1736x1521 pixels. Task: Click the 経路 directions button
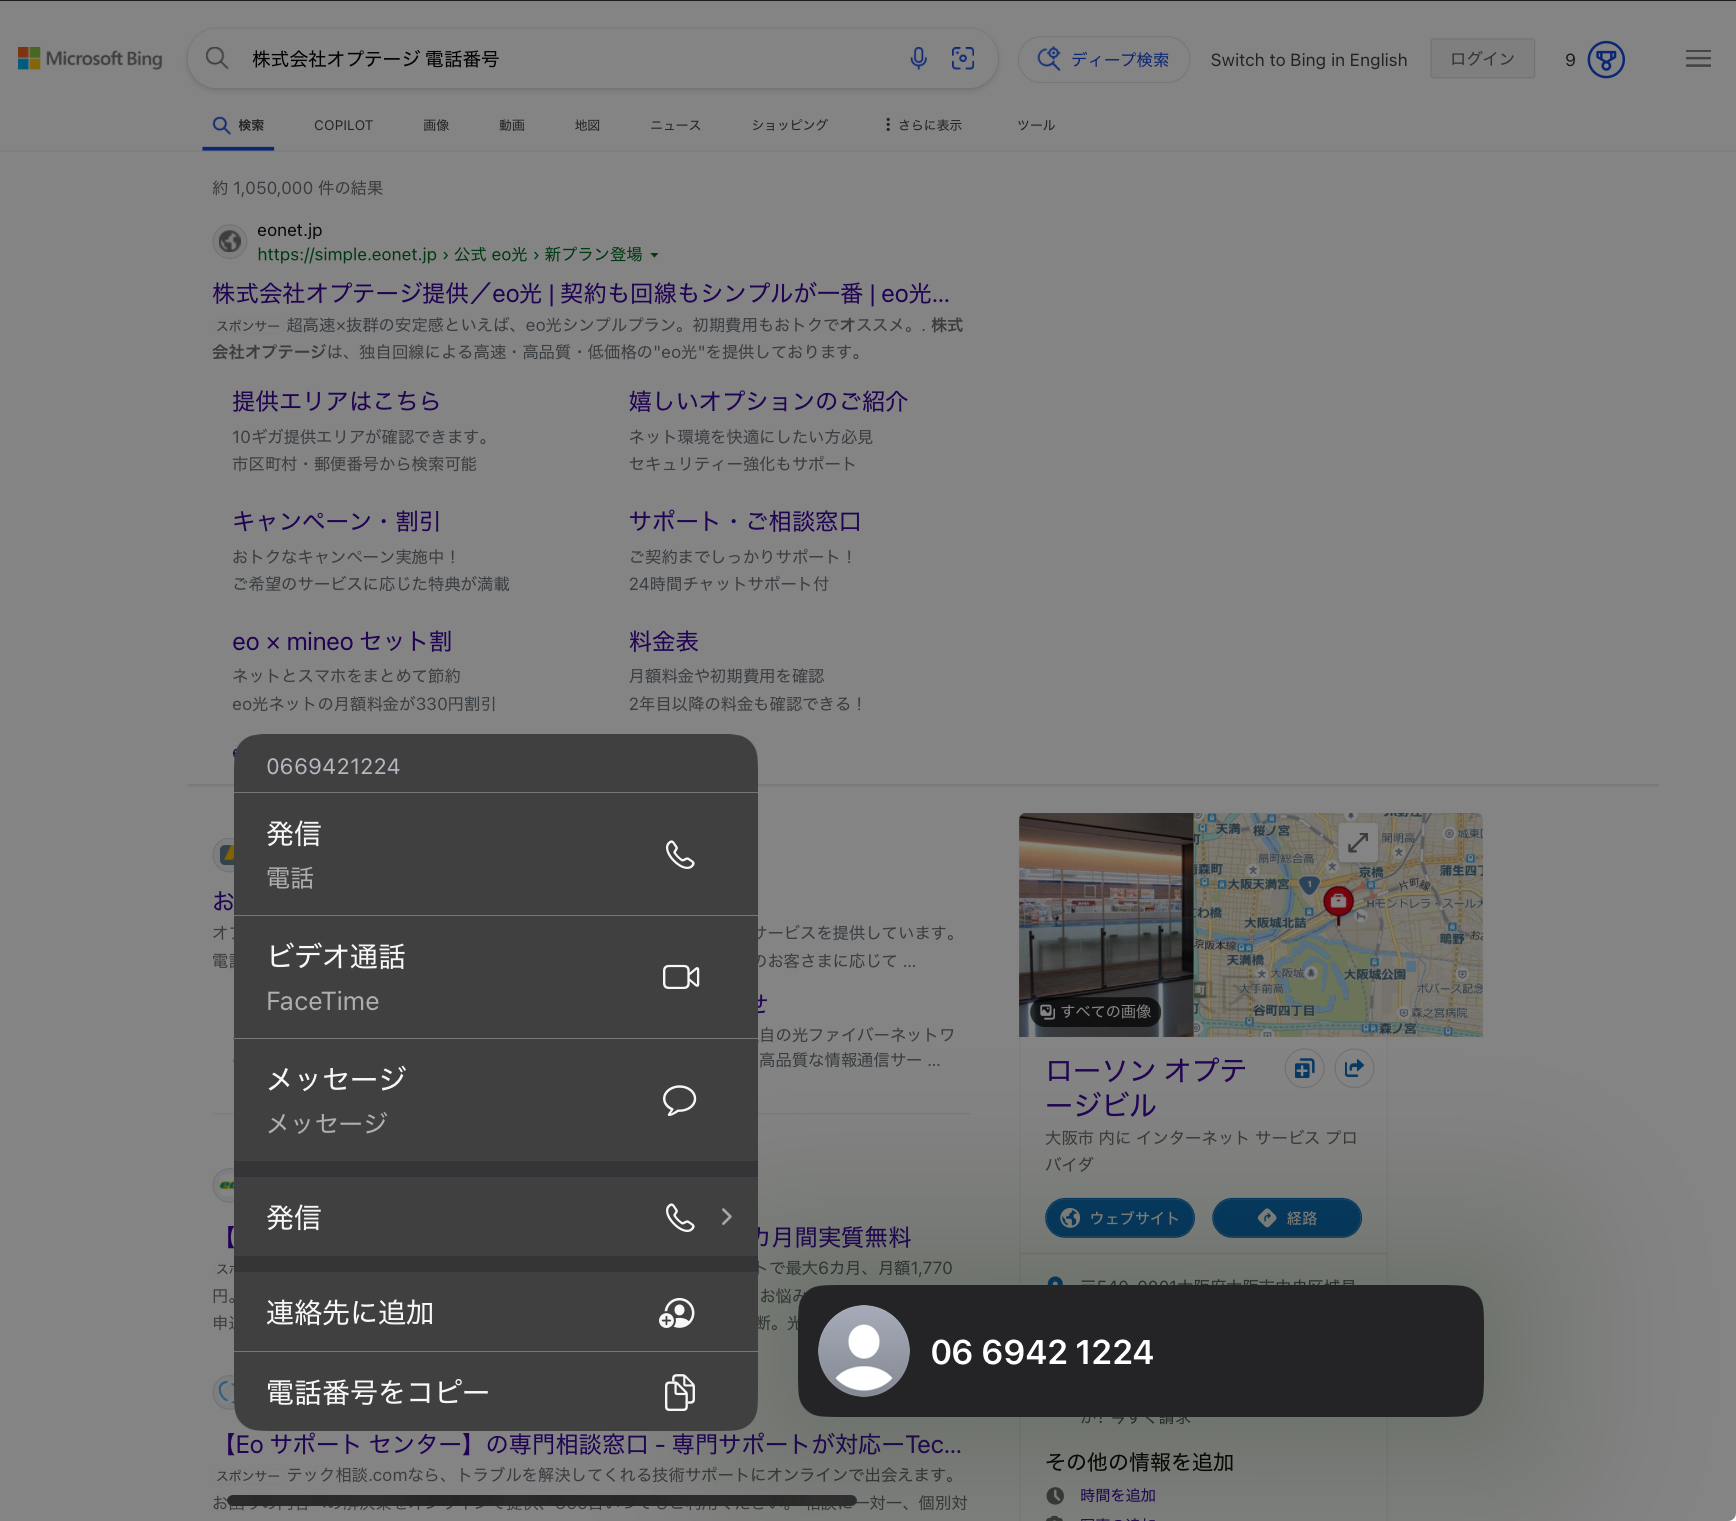click(1286, 1218)
